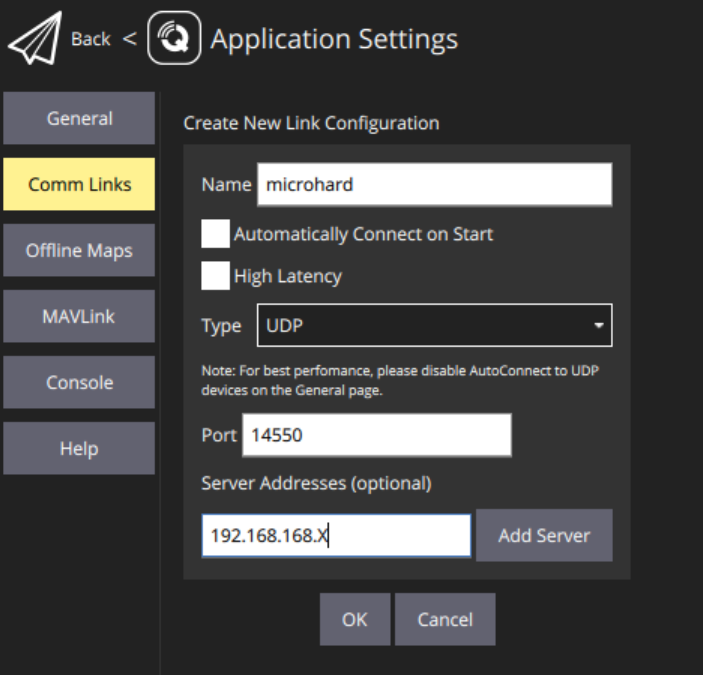
Task: Focus the Server Addresses input field
Action: coord(336,536)
